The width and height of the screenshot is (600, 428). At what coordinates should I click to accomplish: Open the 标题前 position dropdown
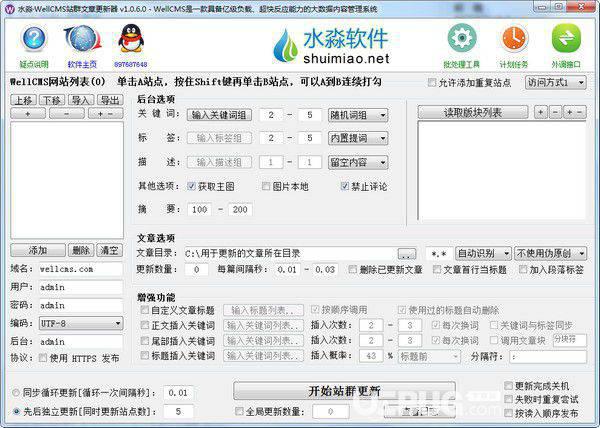click(x=429, y=357)
